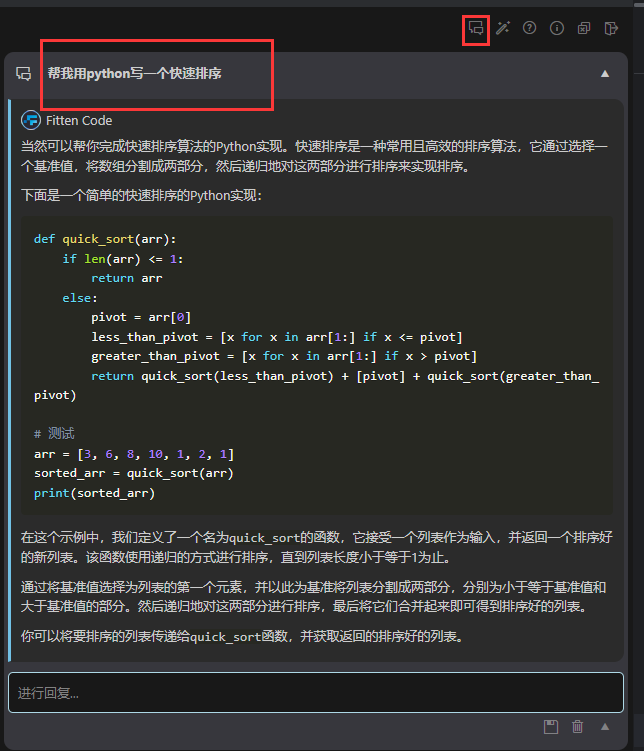The height and width of the screenshot is (751, 644).
Task: Click the bottom-right triangle arrow
Action: (604, 727)
